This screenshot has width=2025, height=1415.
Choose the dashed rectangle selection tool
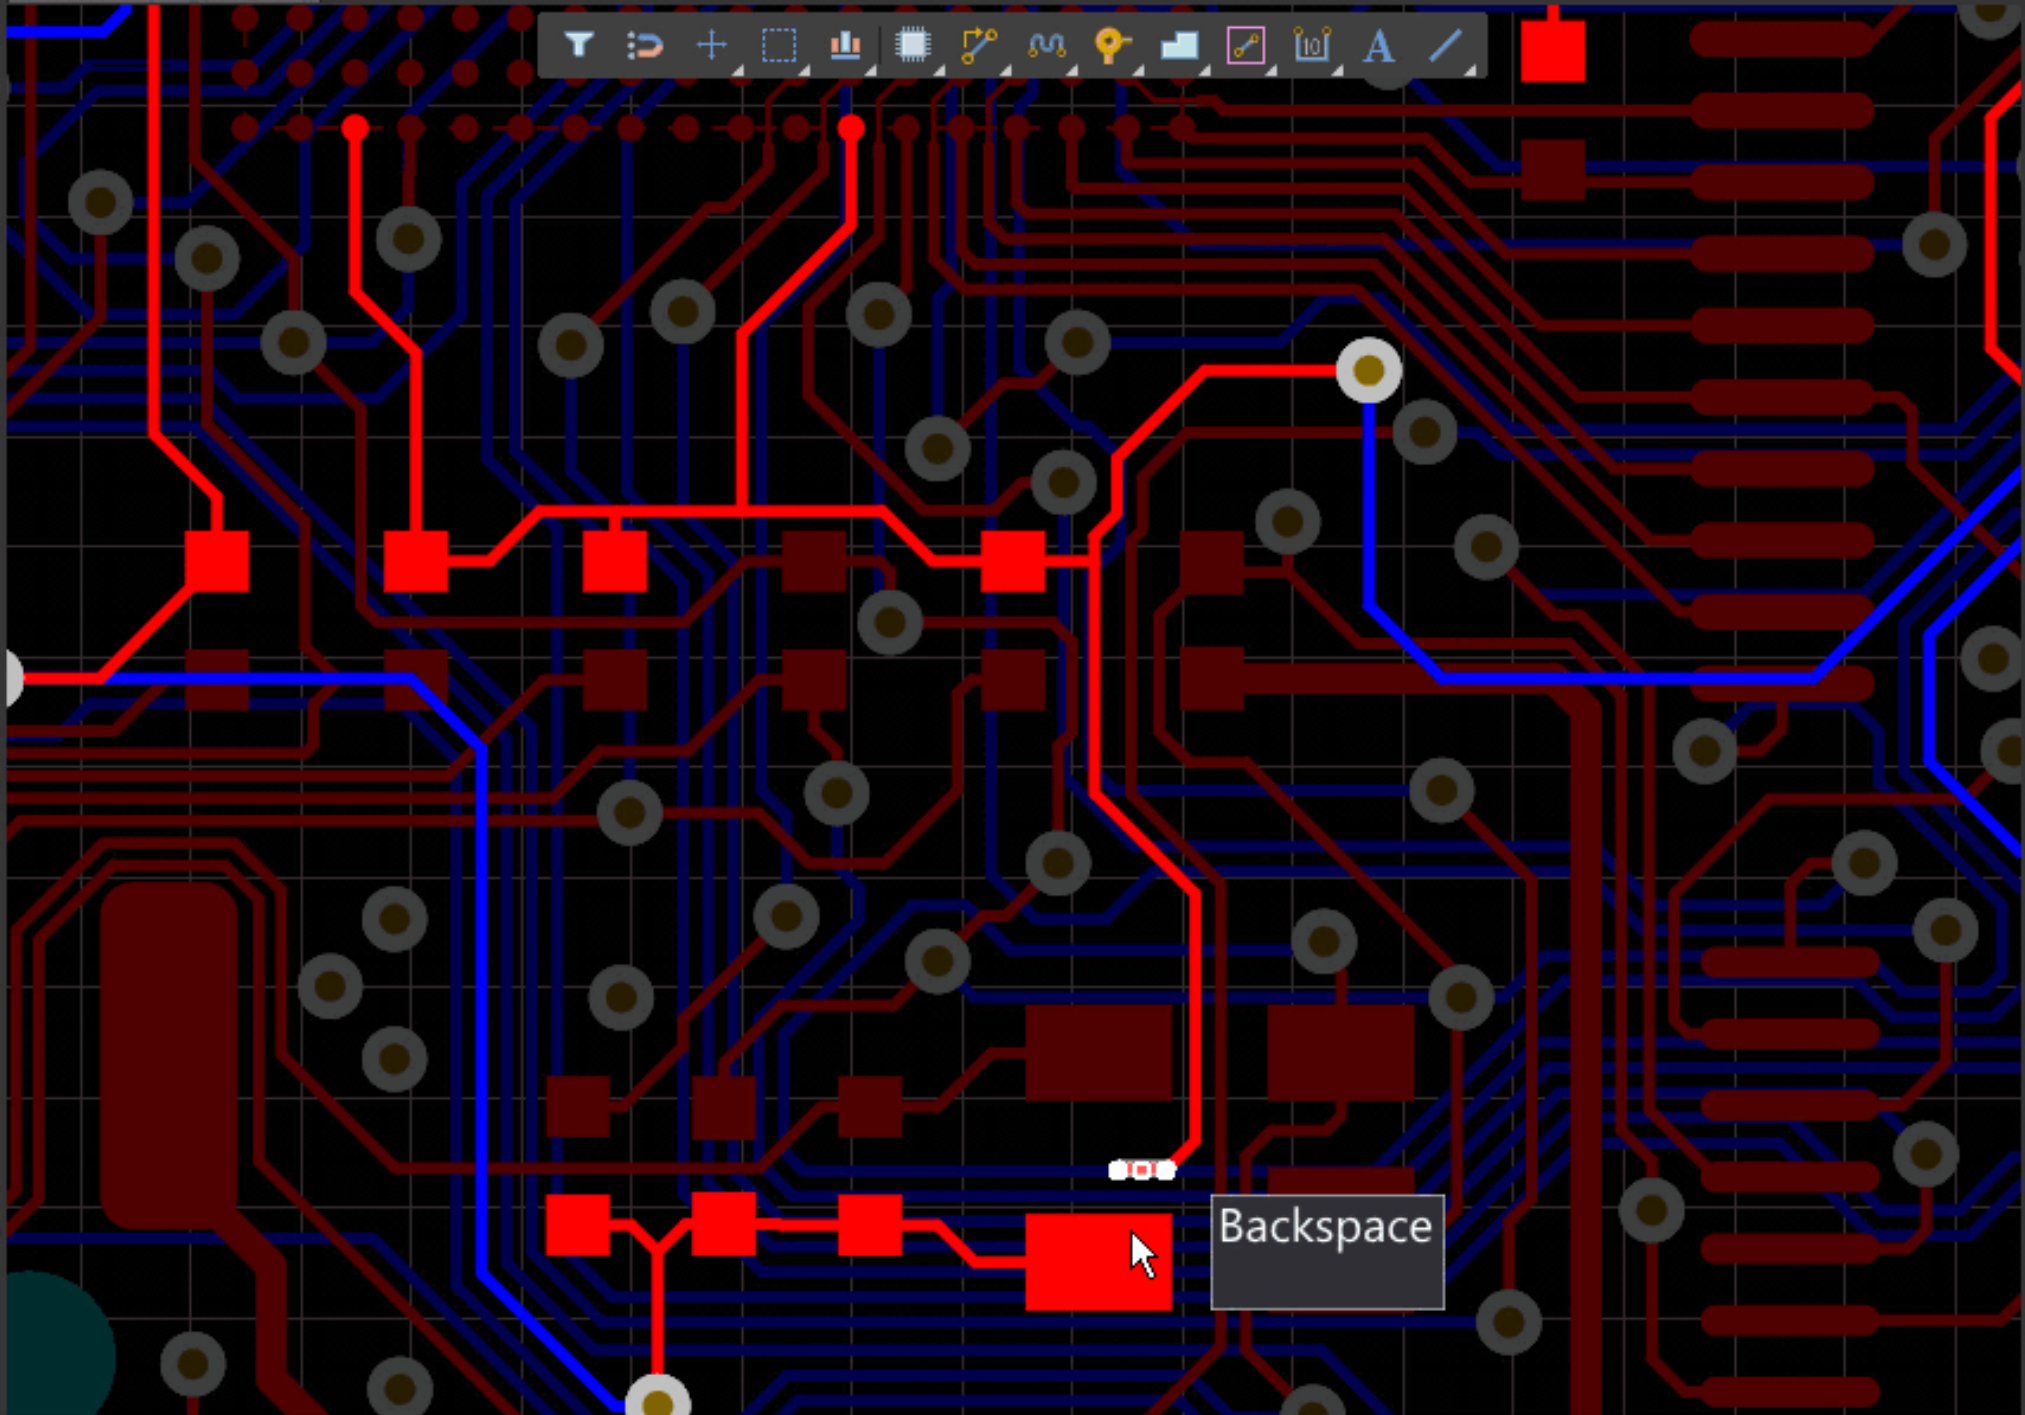pos(779,45)
